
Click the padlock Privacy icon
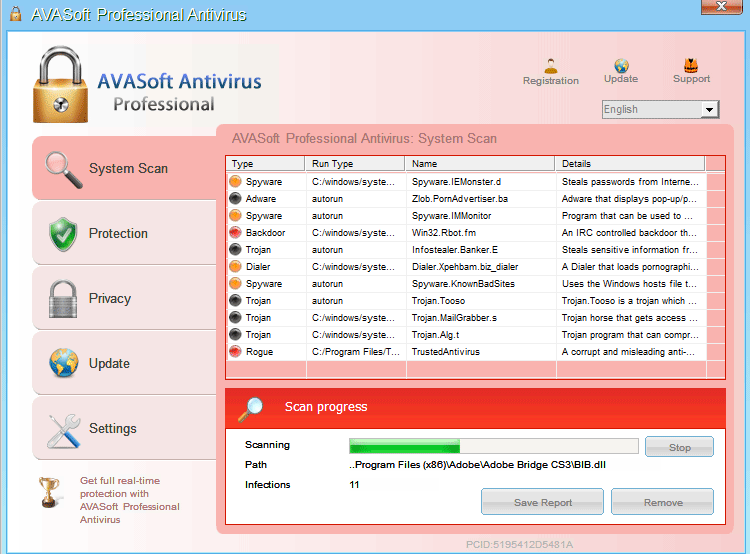coord(63,298)
